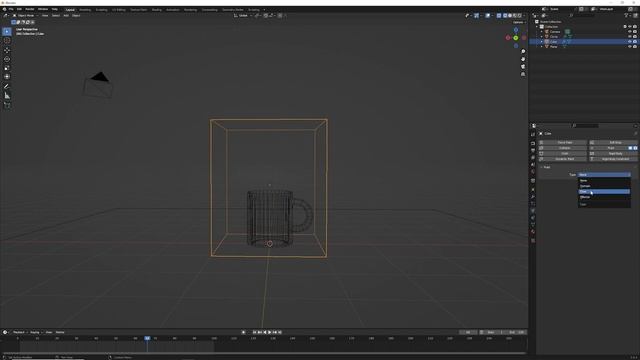Select the Rotate tool
The width and height of the screenshot is (640, 360).
pos(7,59)
